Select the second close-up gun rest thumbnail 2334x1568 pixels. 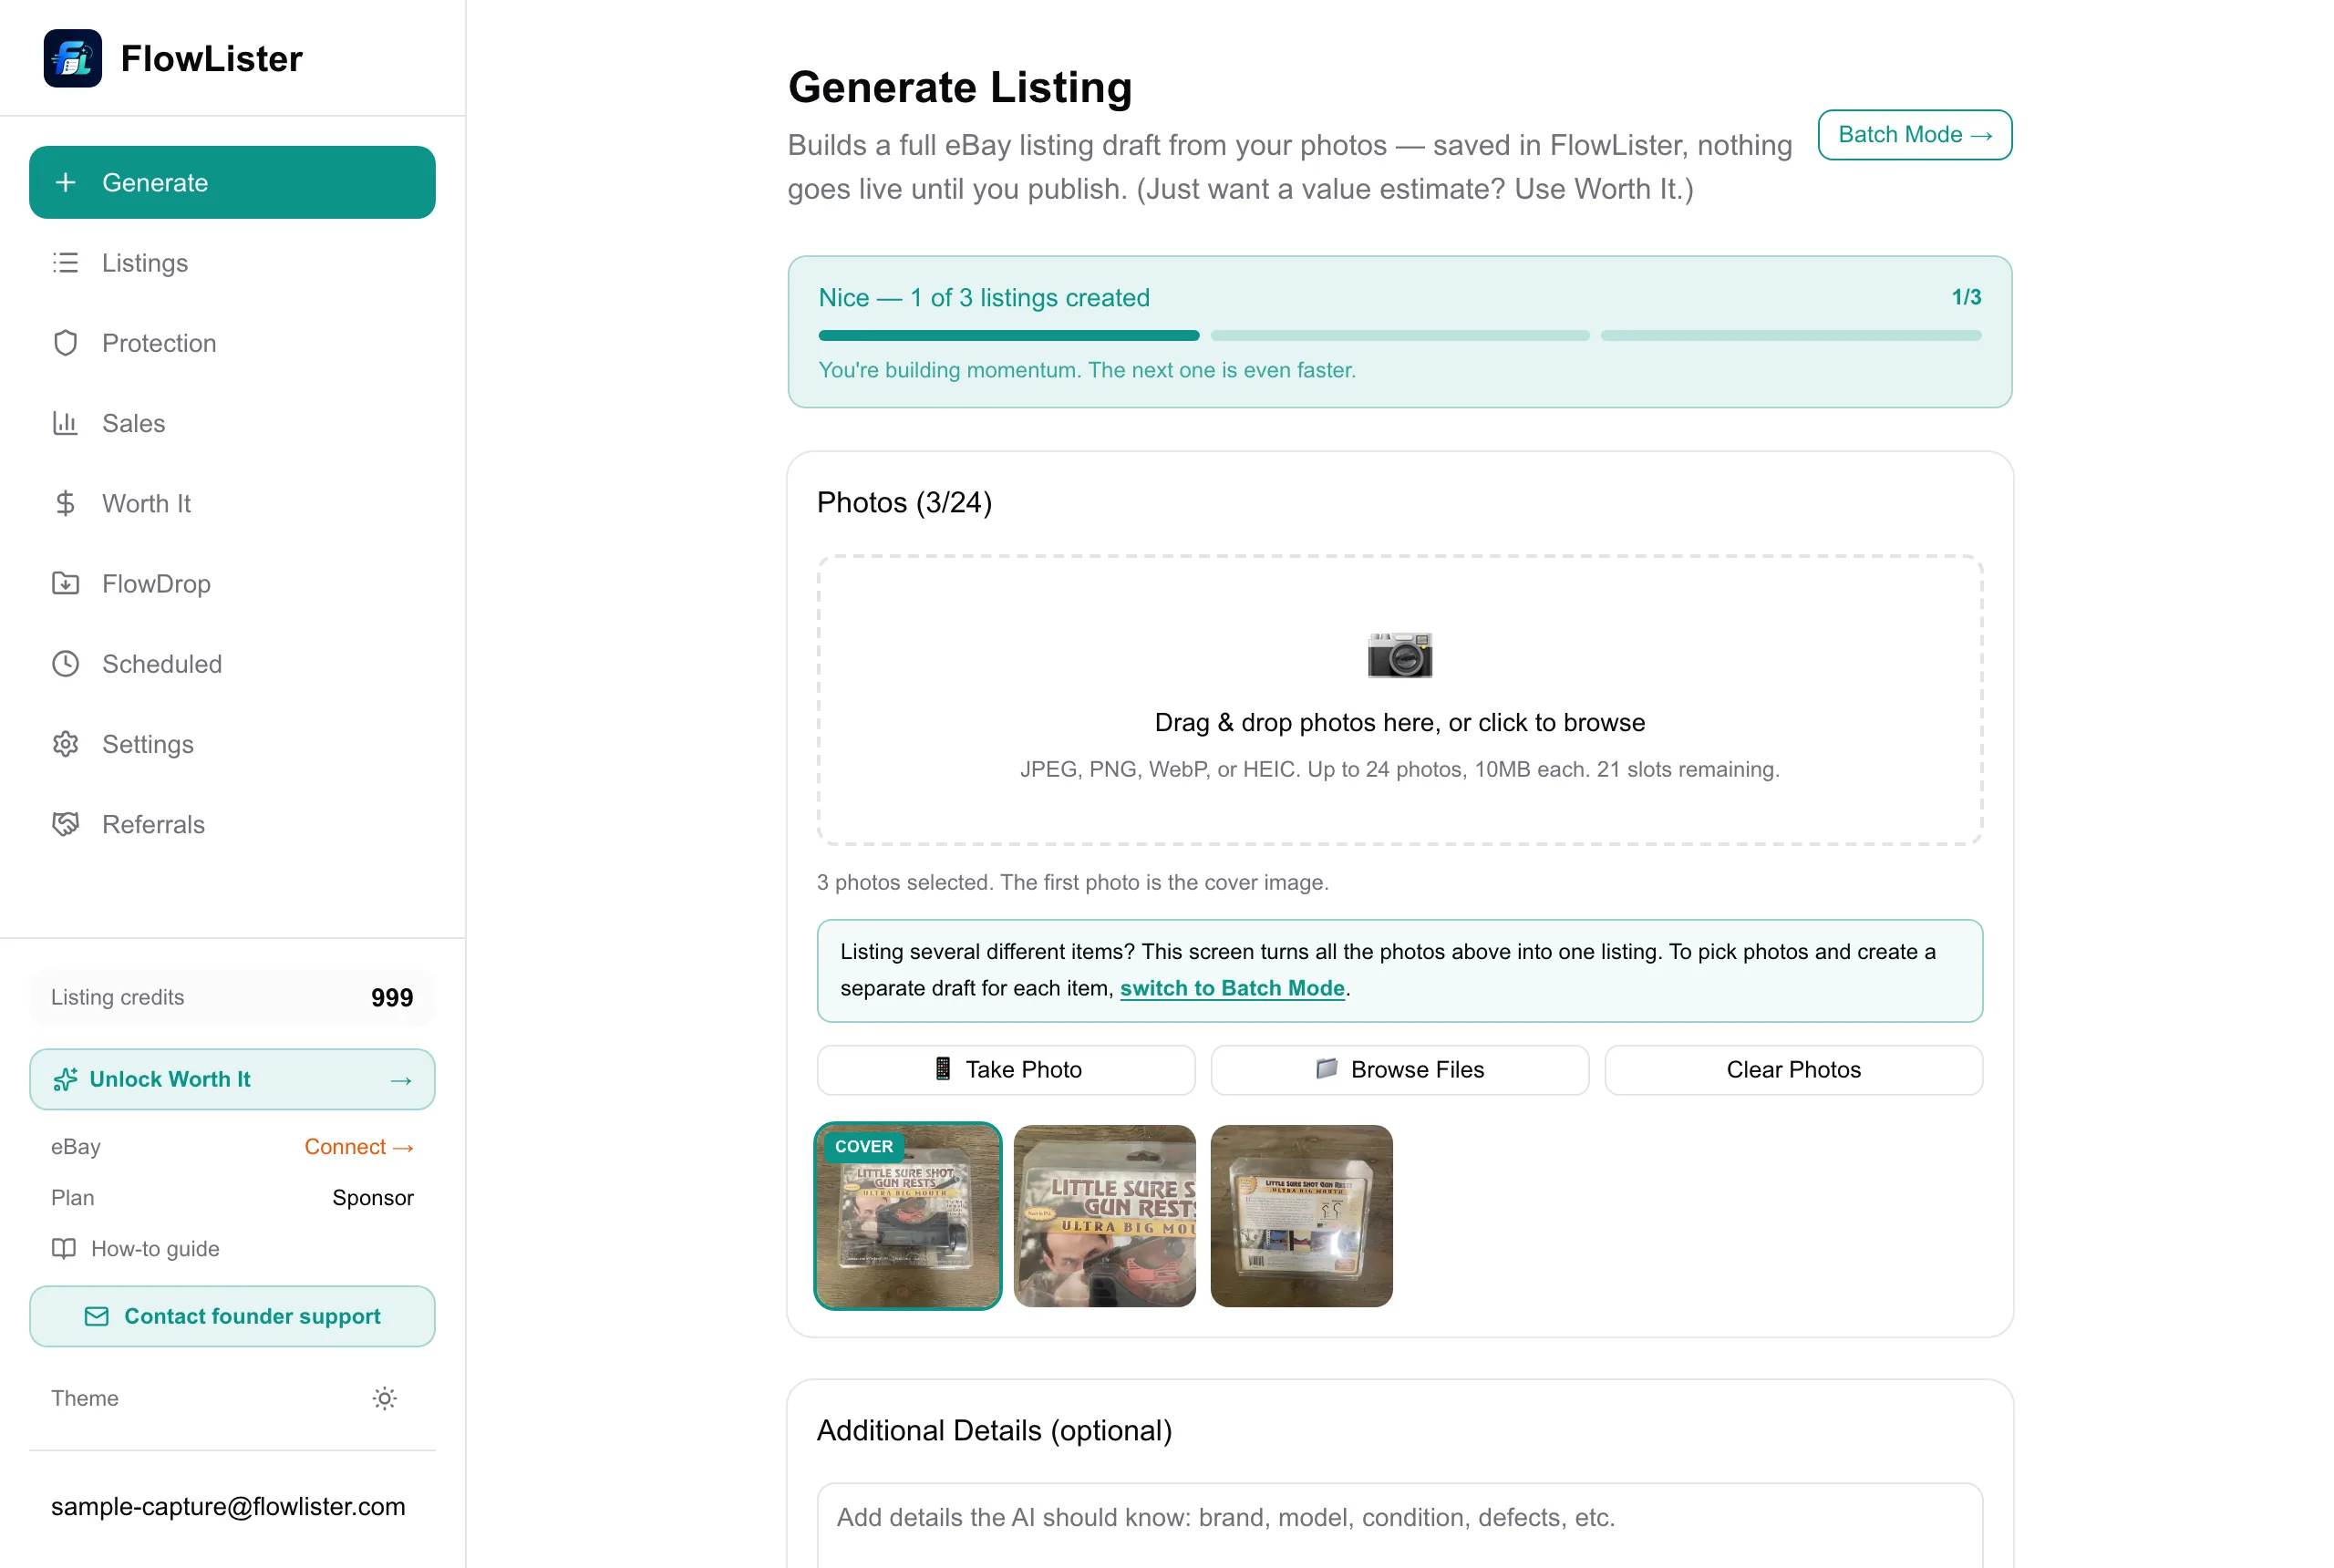click(1104, 1215)
